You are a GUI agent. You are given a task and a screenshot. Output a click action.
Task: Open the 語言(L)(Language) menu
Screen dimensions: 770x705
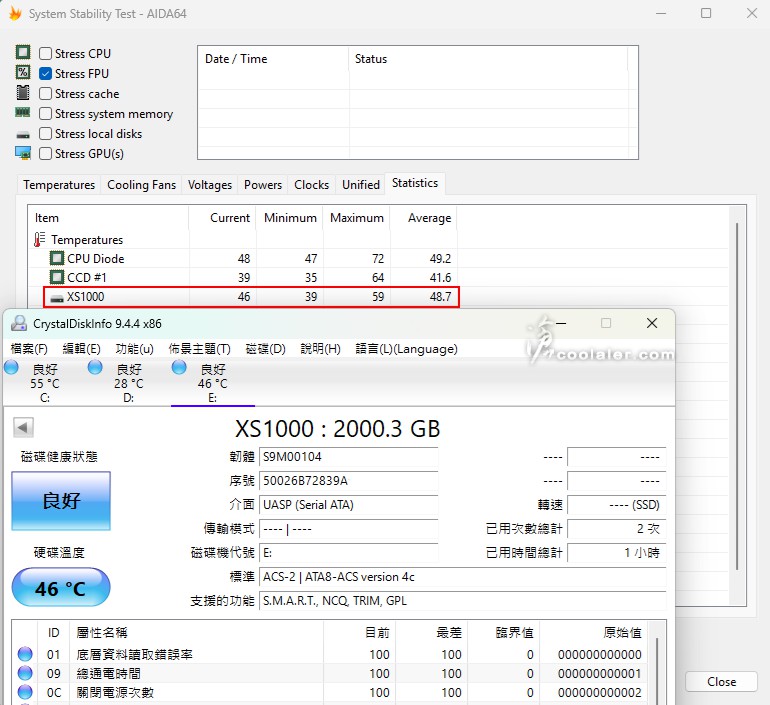click(x=407, y=349)
